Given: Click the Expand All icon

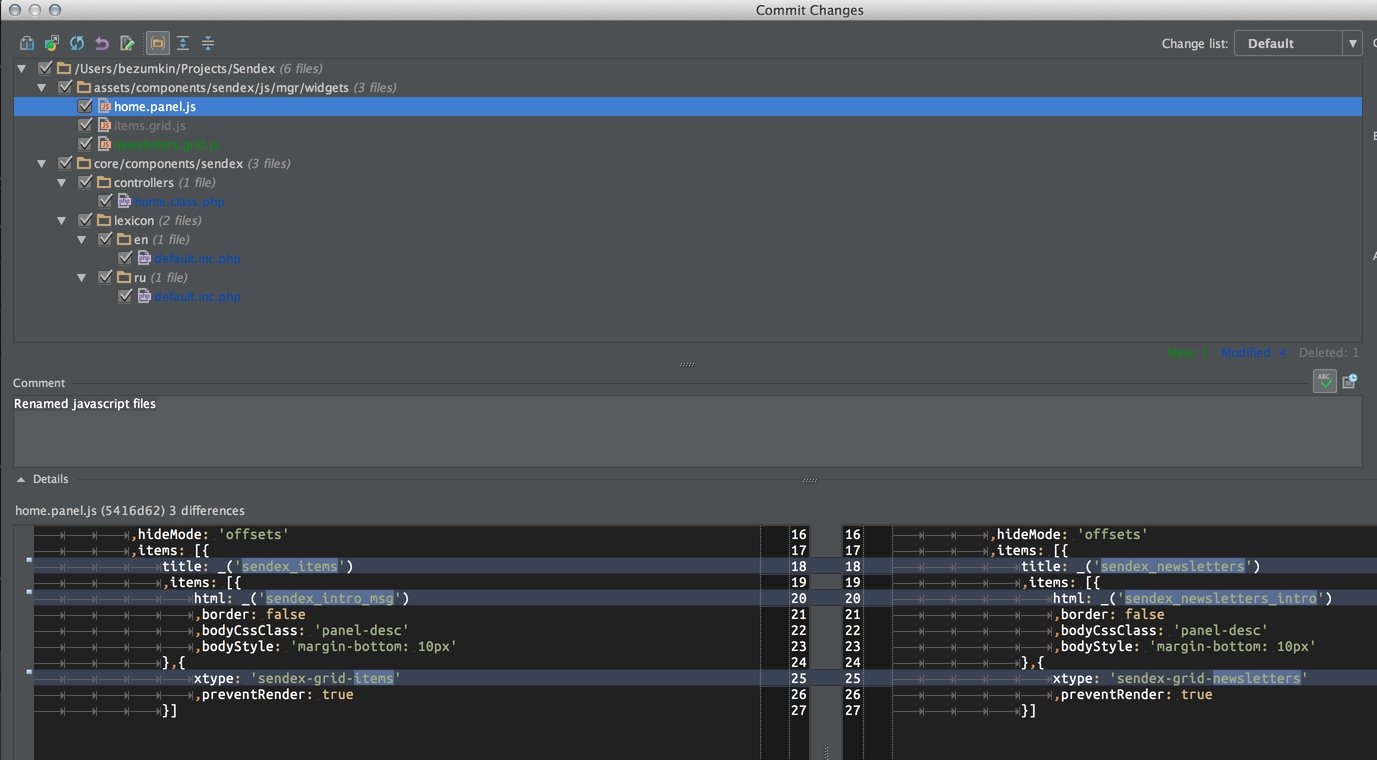Looking at the screenshot, I should coord(183,43).
